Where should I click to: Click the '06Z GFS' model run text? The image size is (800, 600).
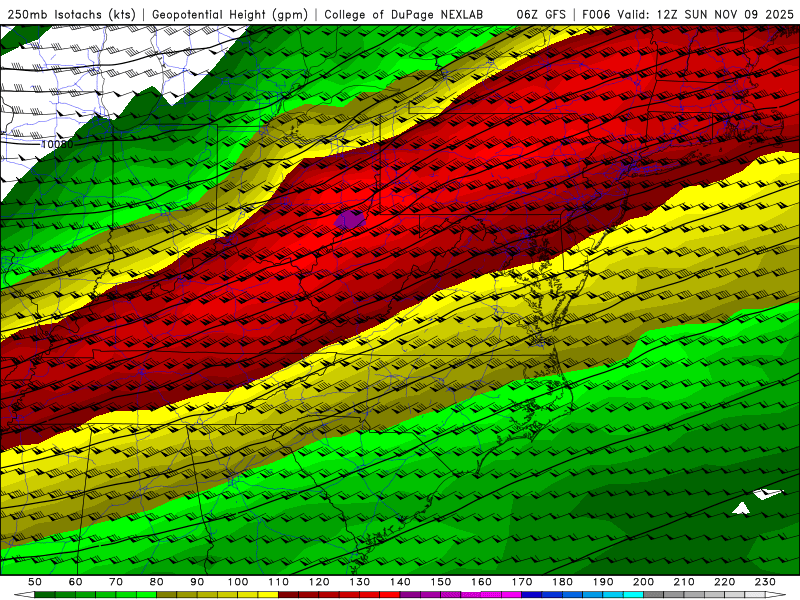tap(541, 14)
